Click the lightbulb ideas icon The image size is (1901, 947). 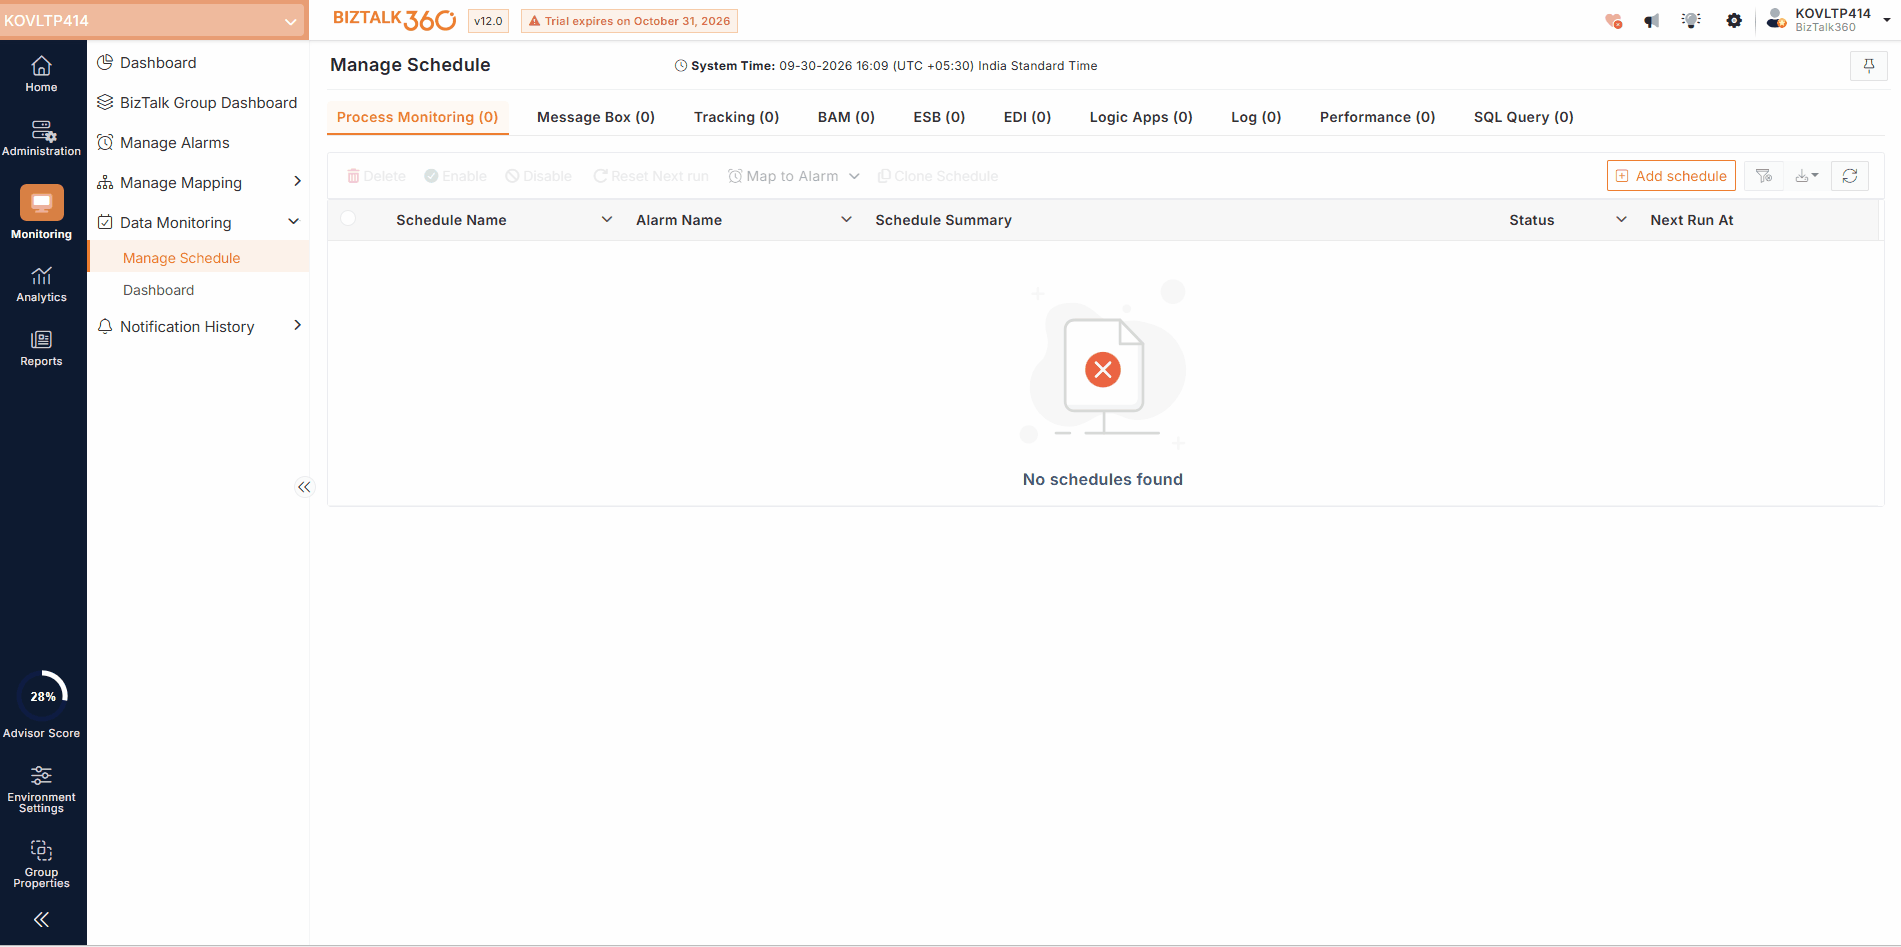pos(1692,21)
